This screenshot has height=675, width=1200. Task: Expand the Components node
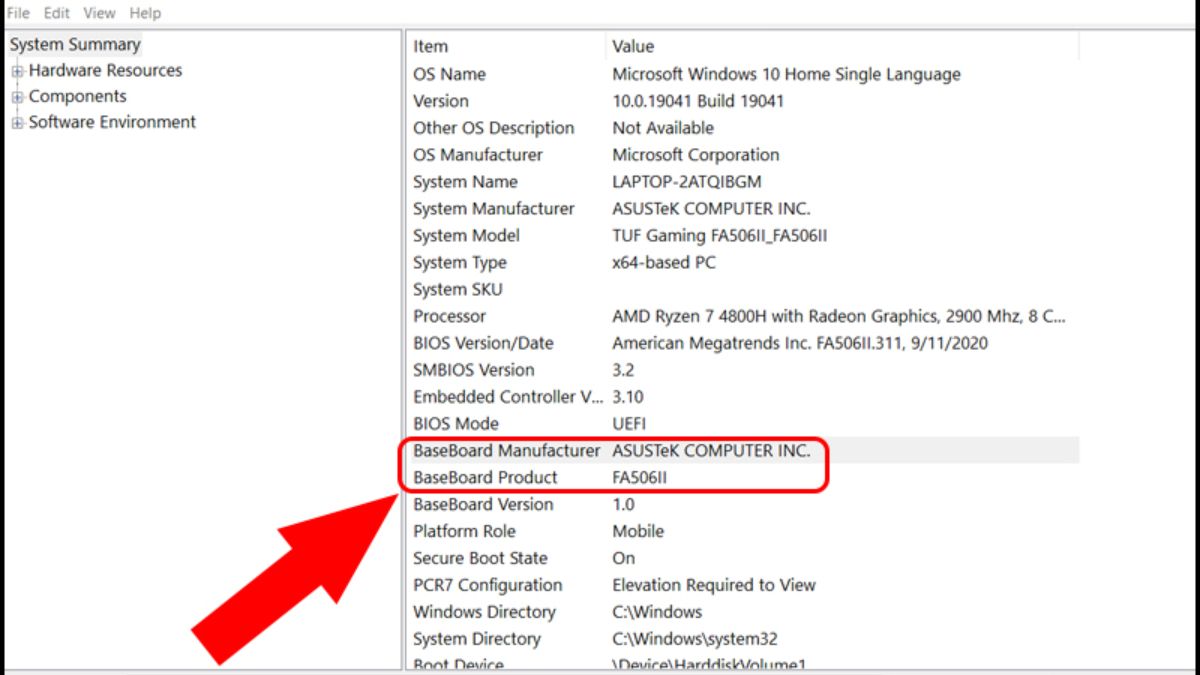tap(17, 97)
